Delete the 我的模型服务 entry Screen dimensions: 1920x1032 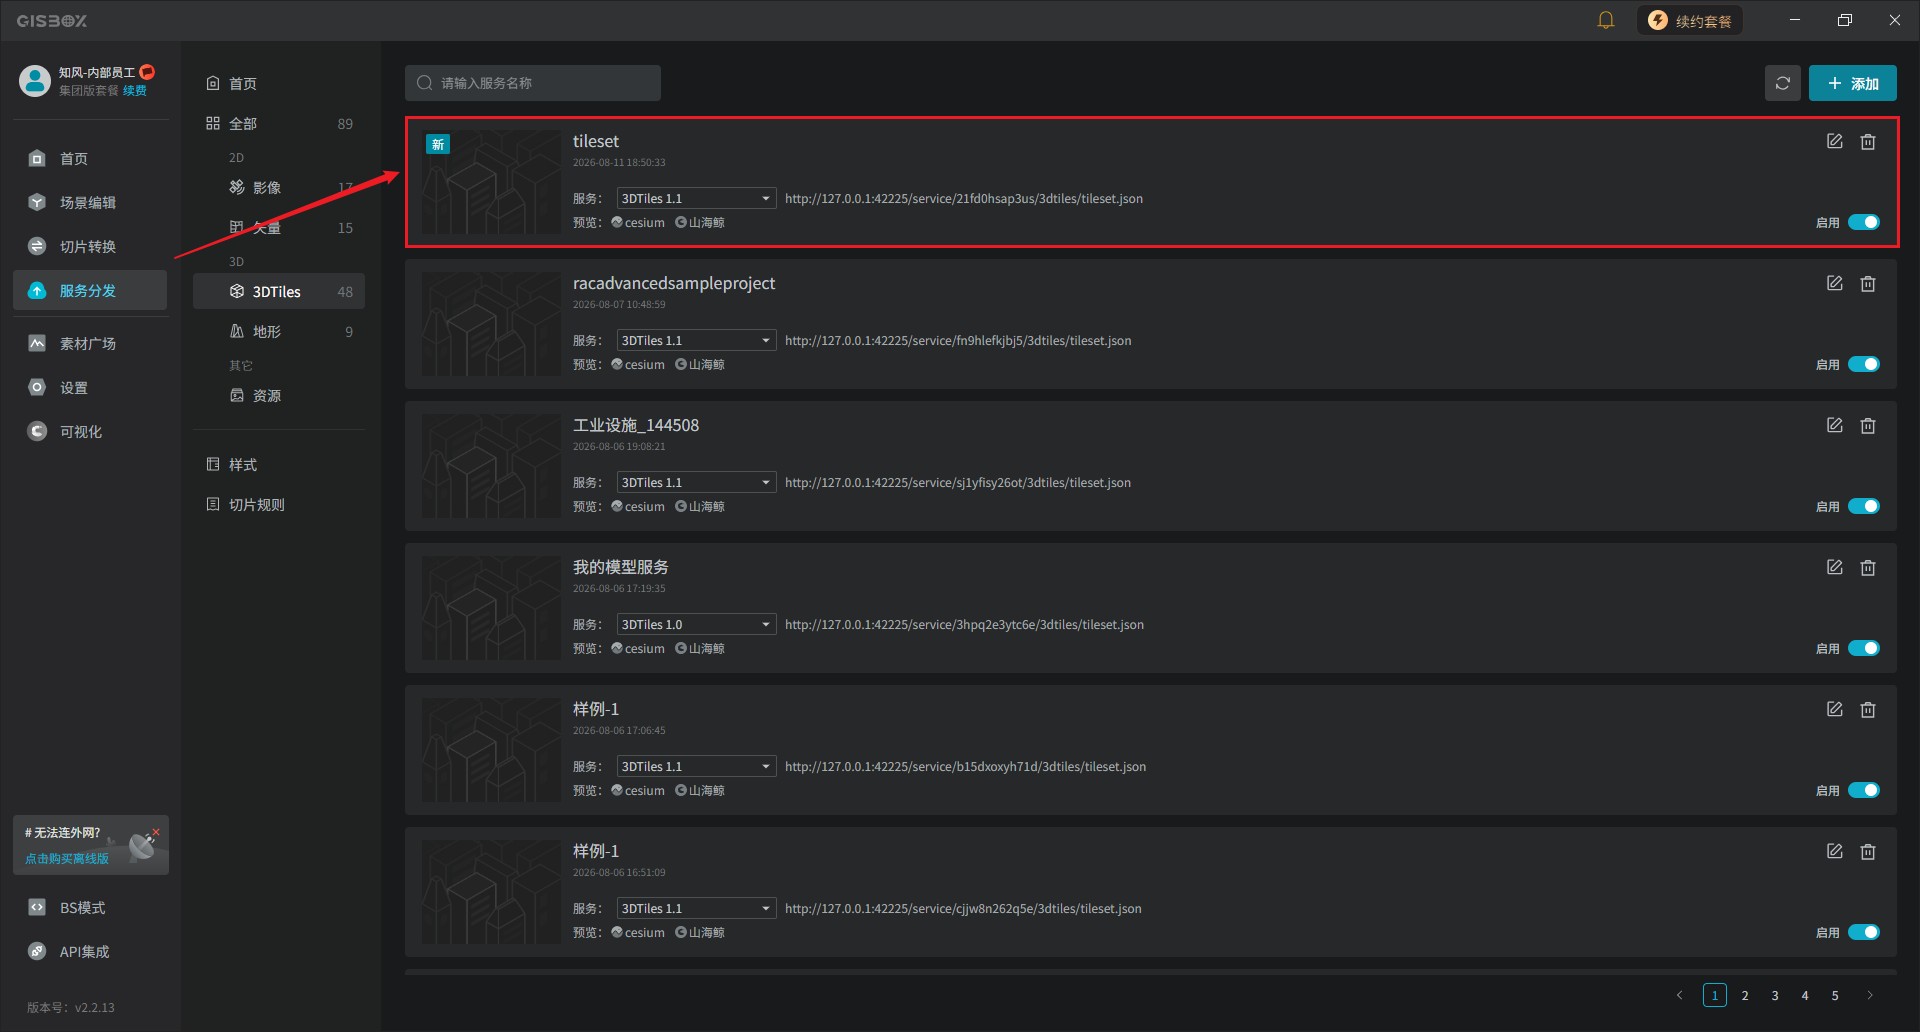[x=1867, y=568]
